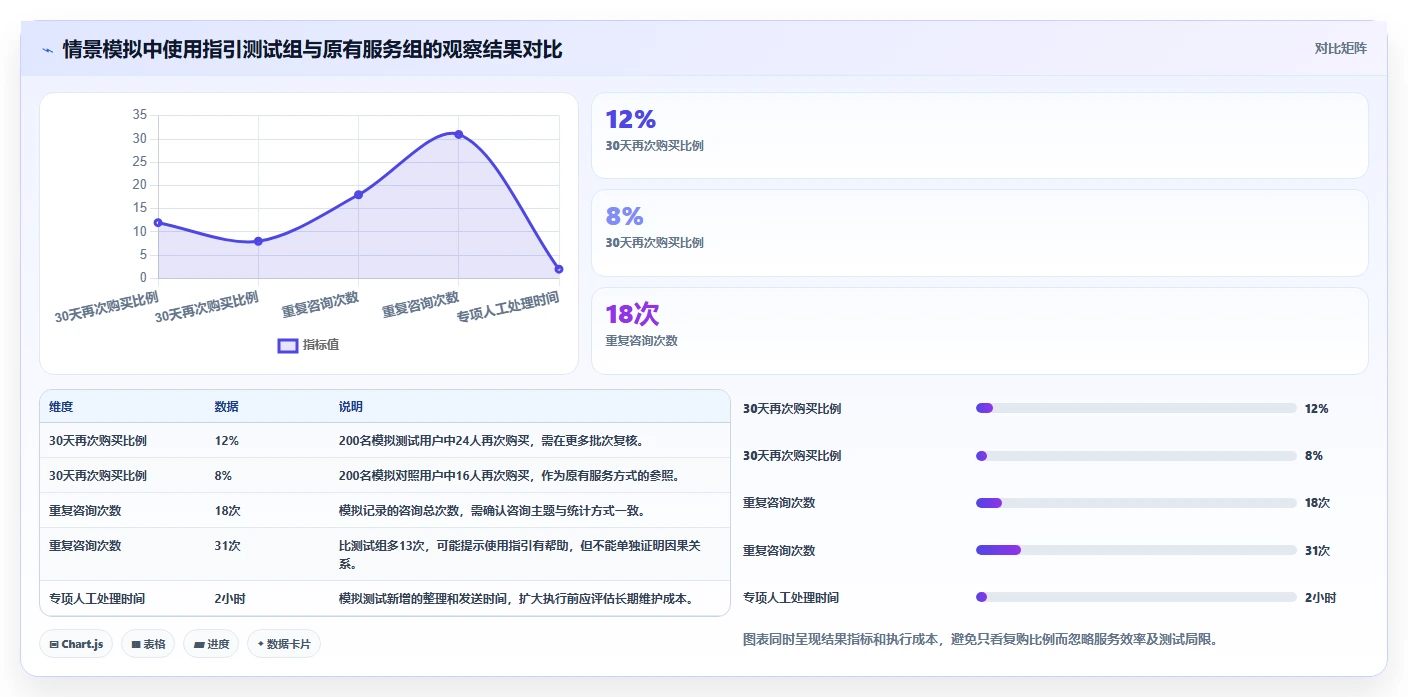This screenshot has width=1408, height=697.
Task: Click the 2小时 value beside the progress bars
Action: tap(1320, 597)
